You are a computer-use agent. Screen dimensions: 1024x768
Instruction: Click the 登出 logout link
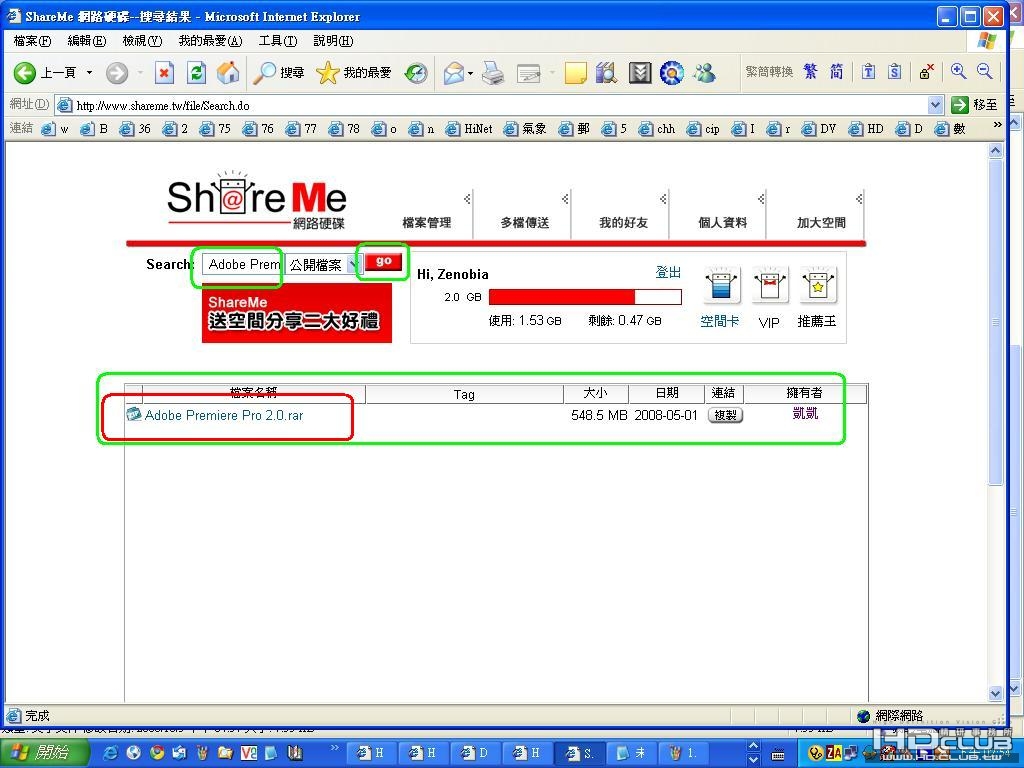(668, 272)
